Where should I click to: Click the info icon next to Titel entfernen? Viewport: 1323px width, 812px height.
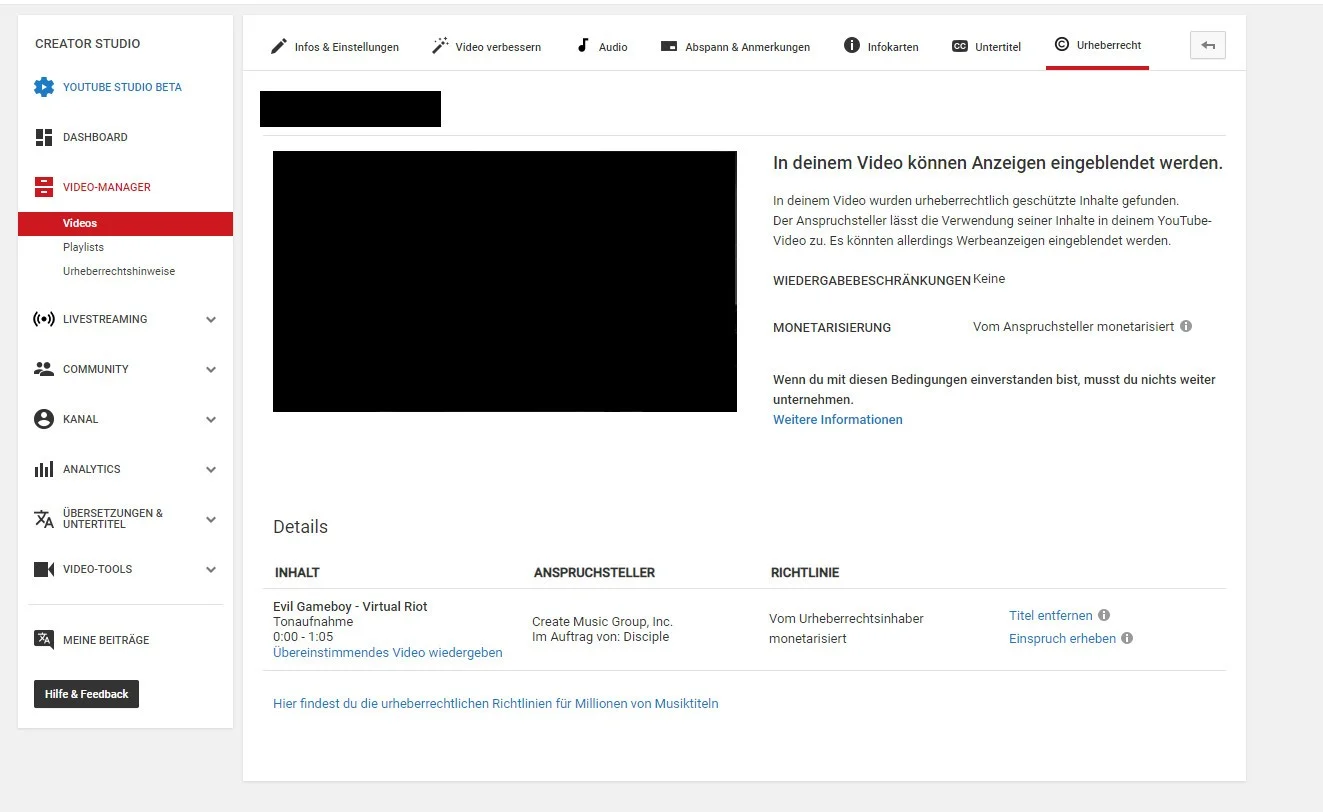1104,615
